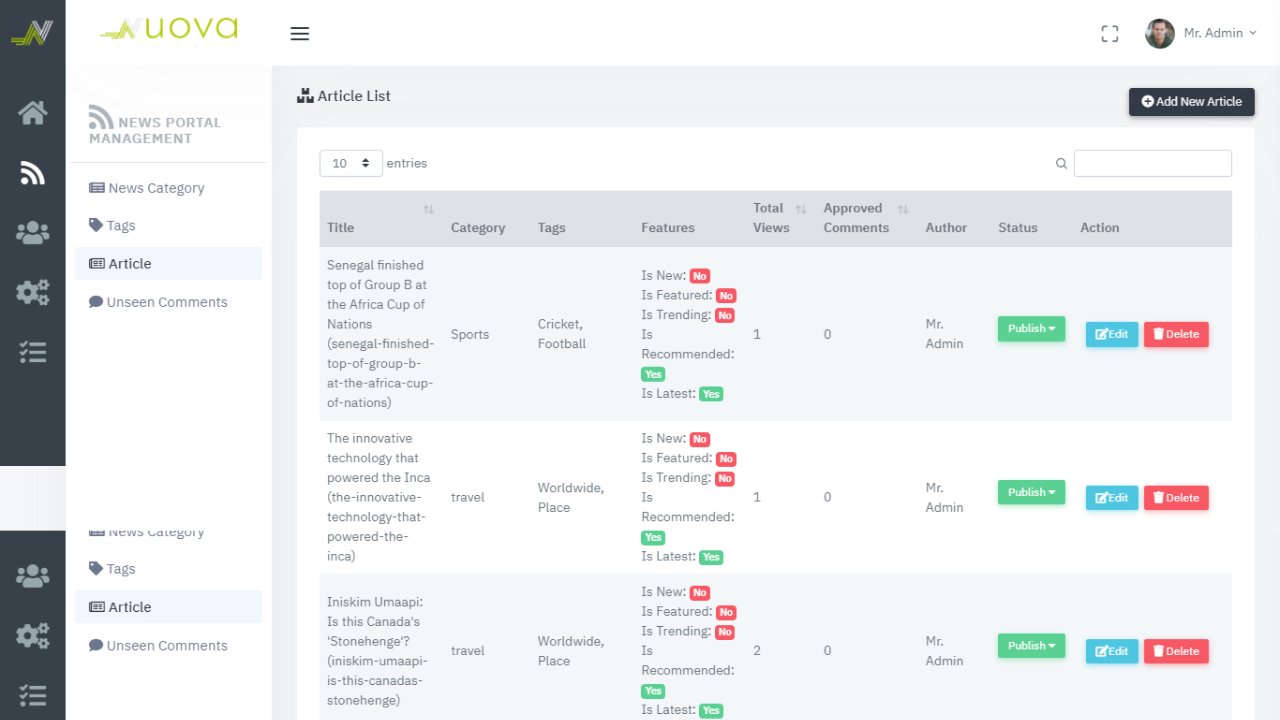The width and height of the screenshot is (1280, 720).
Task: Click the Mr. Admin profile avatar
Action: (1159, 33)
